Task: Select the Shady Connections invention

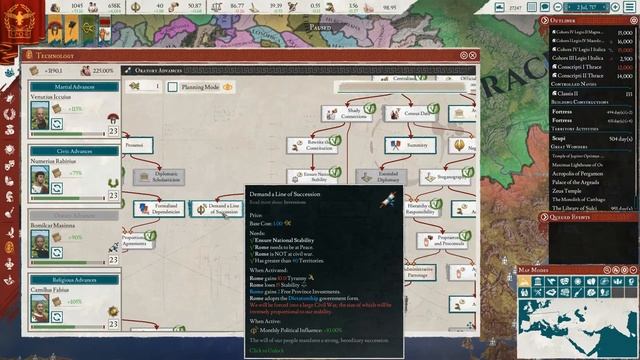Action: (347, 113)
